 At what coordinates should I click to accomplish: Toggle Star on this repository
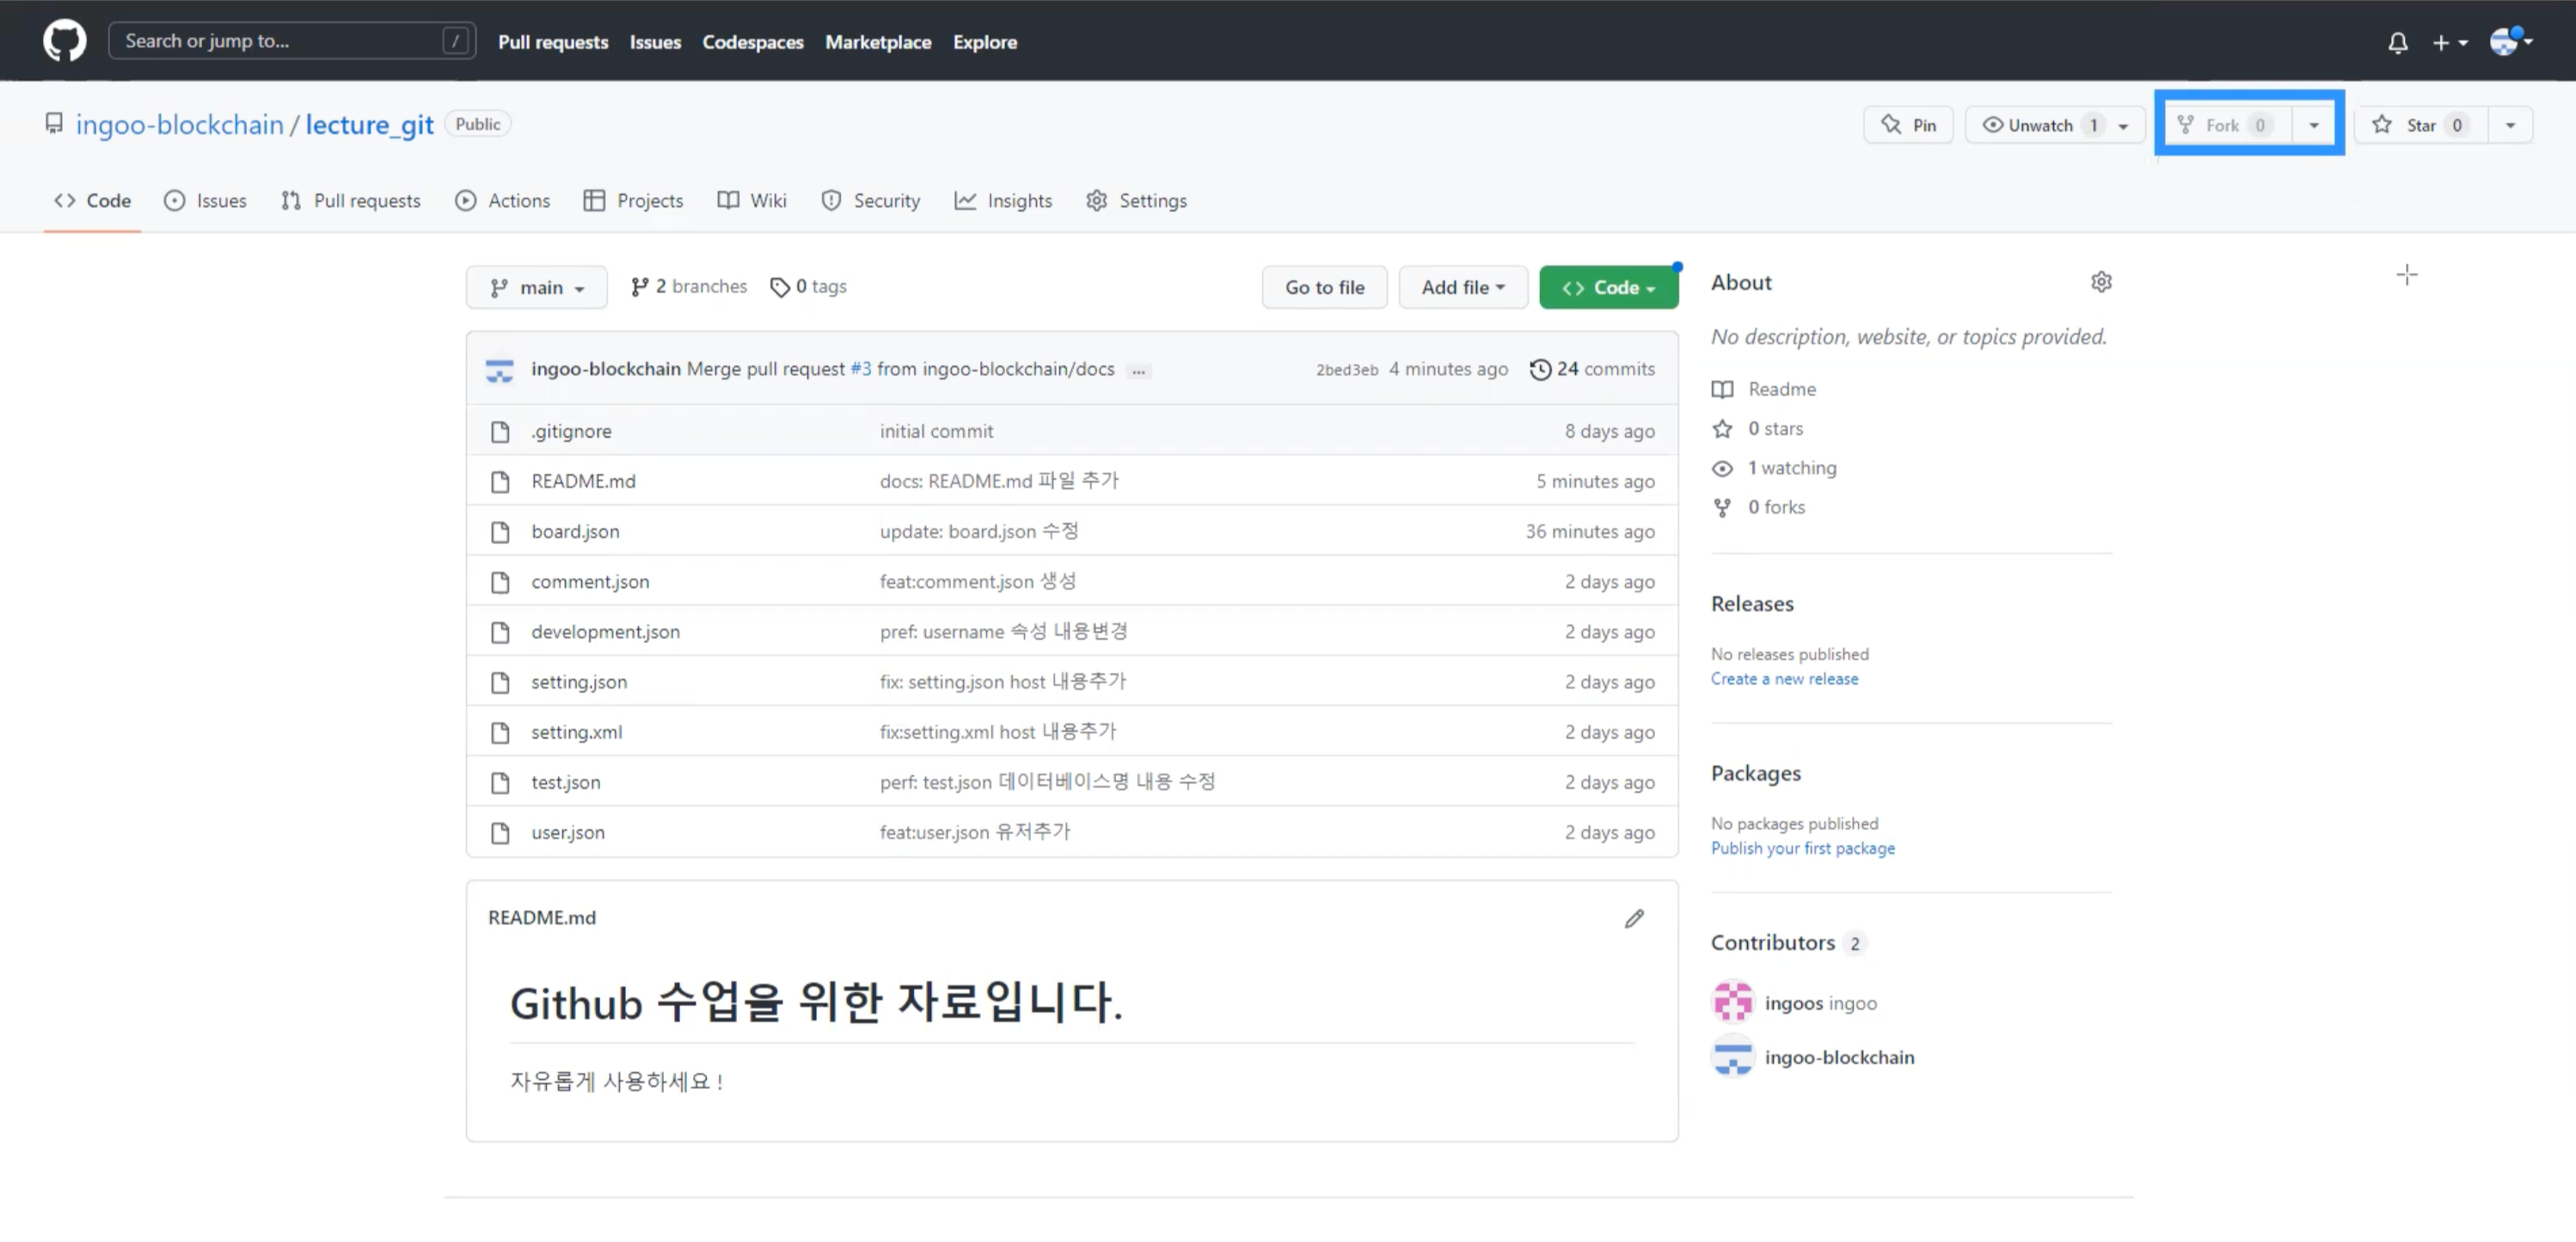pyautogui.click(x=2420, y=125)
